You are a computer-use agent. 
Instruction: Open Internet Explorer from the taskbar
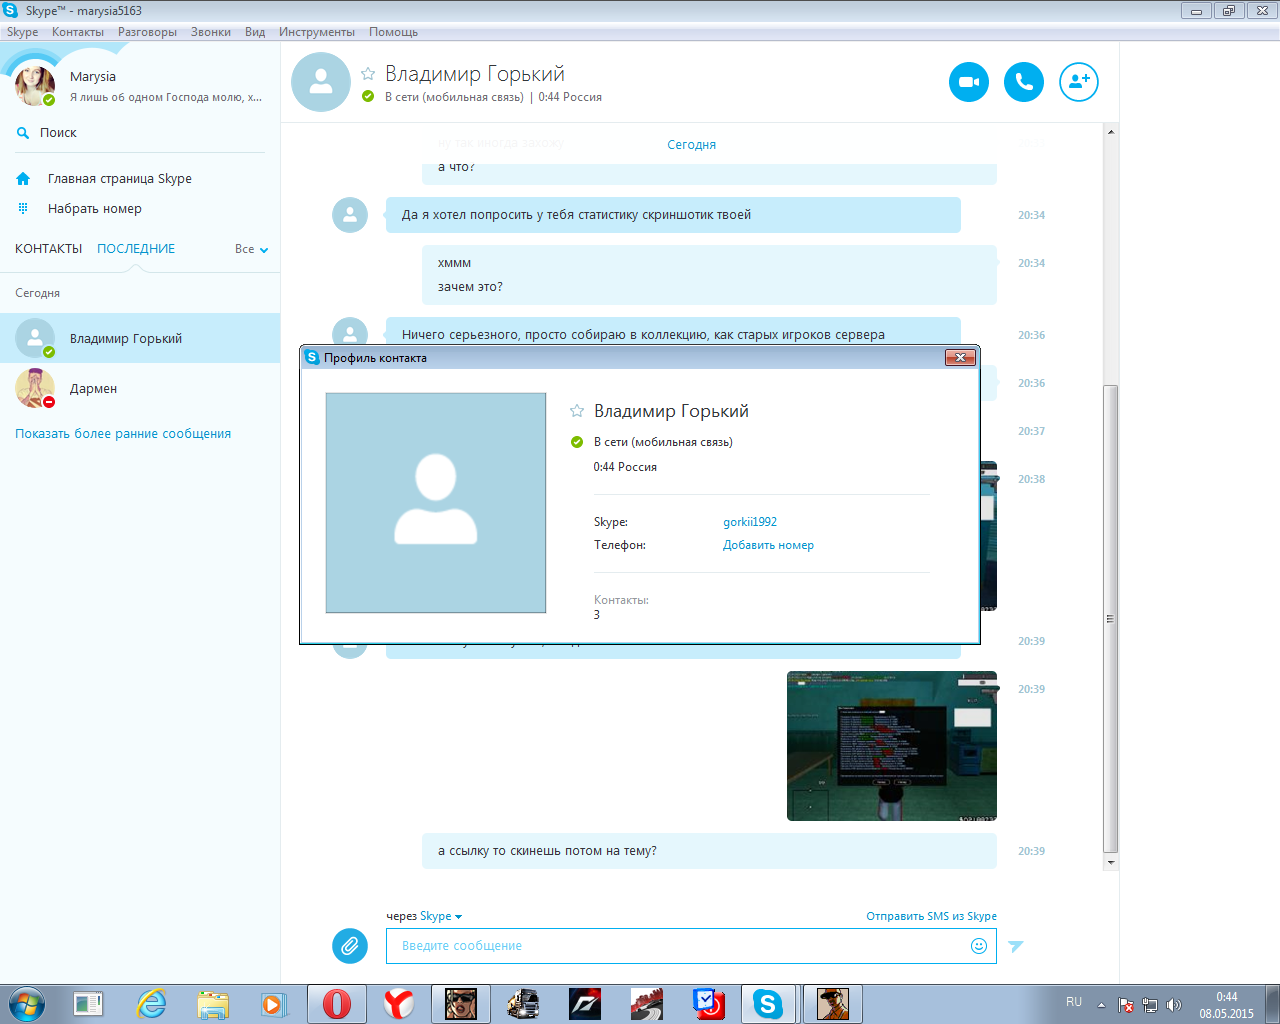point(152,1004)
